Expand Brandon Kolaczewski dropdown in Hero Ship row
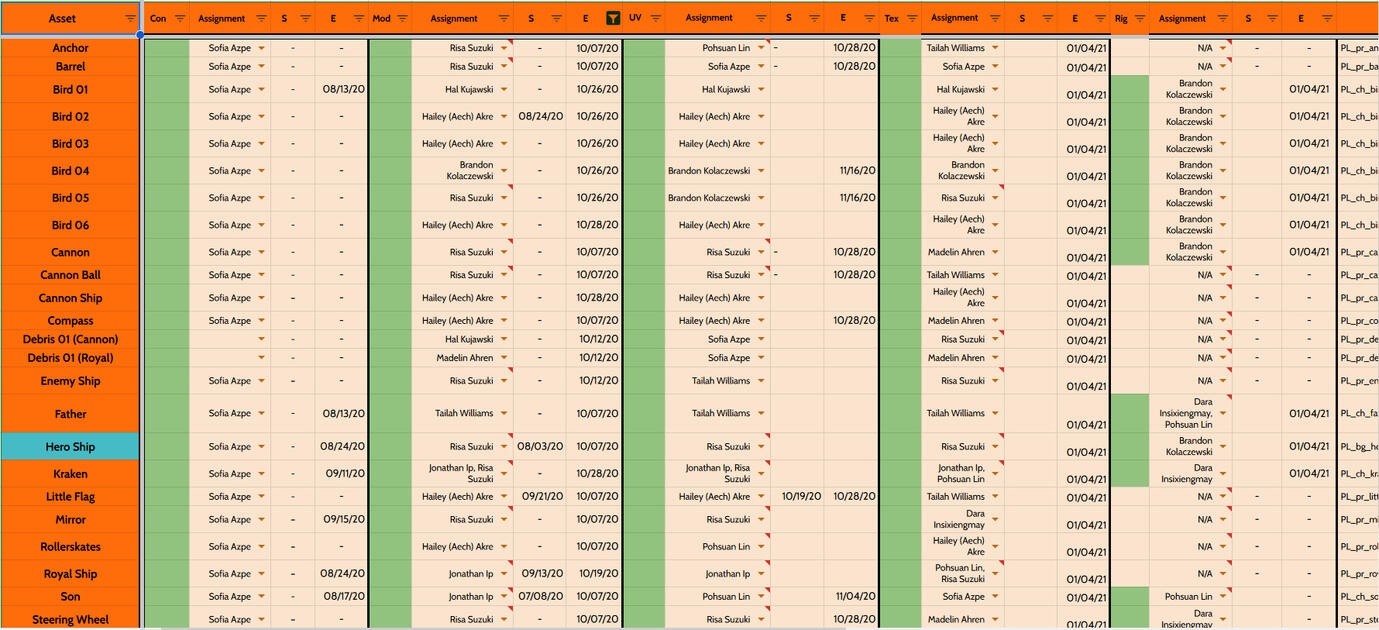The image size is (1379, 630). 1222,447
